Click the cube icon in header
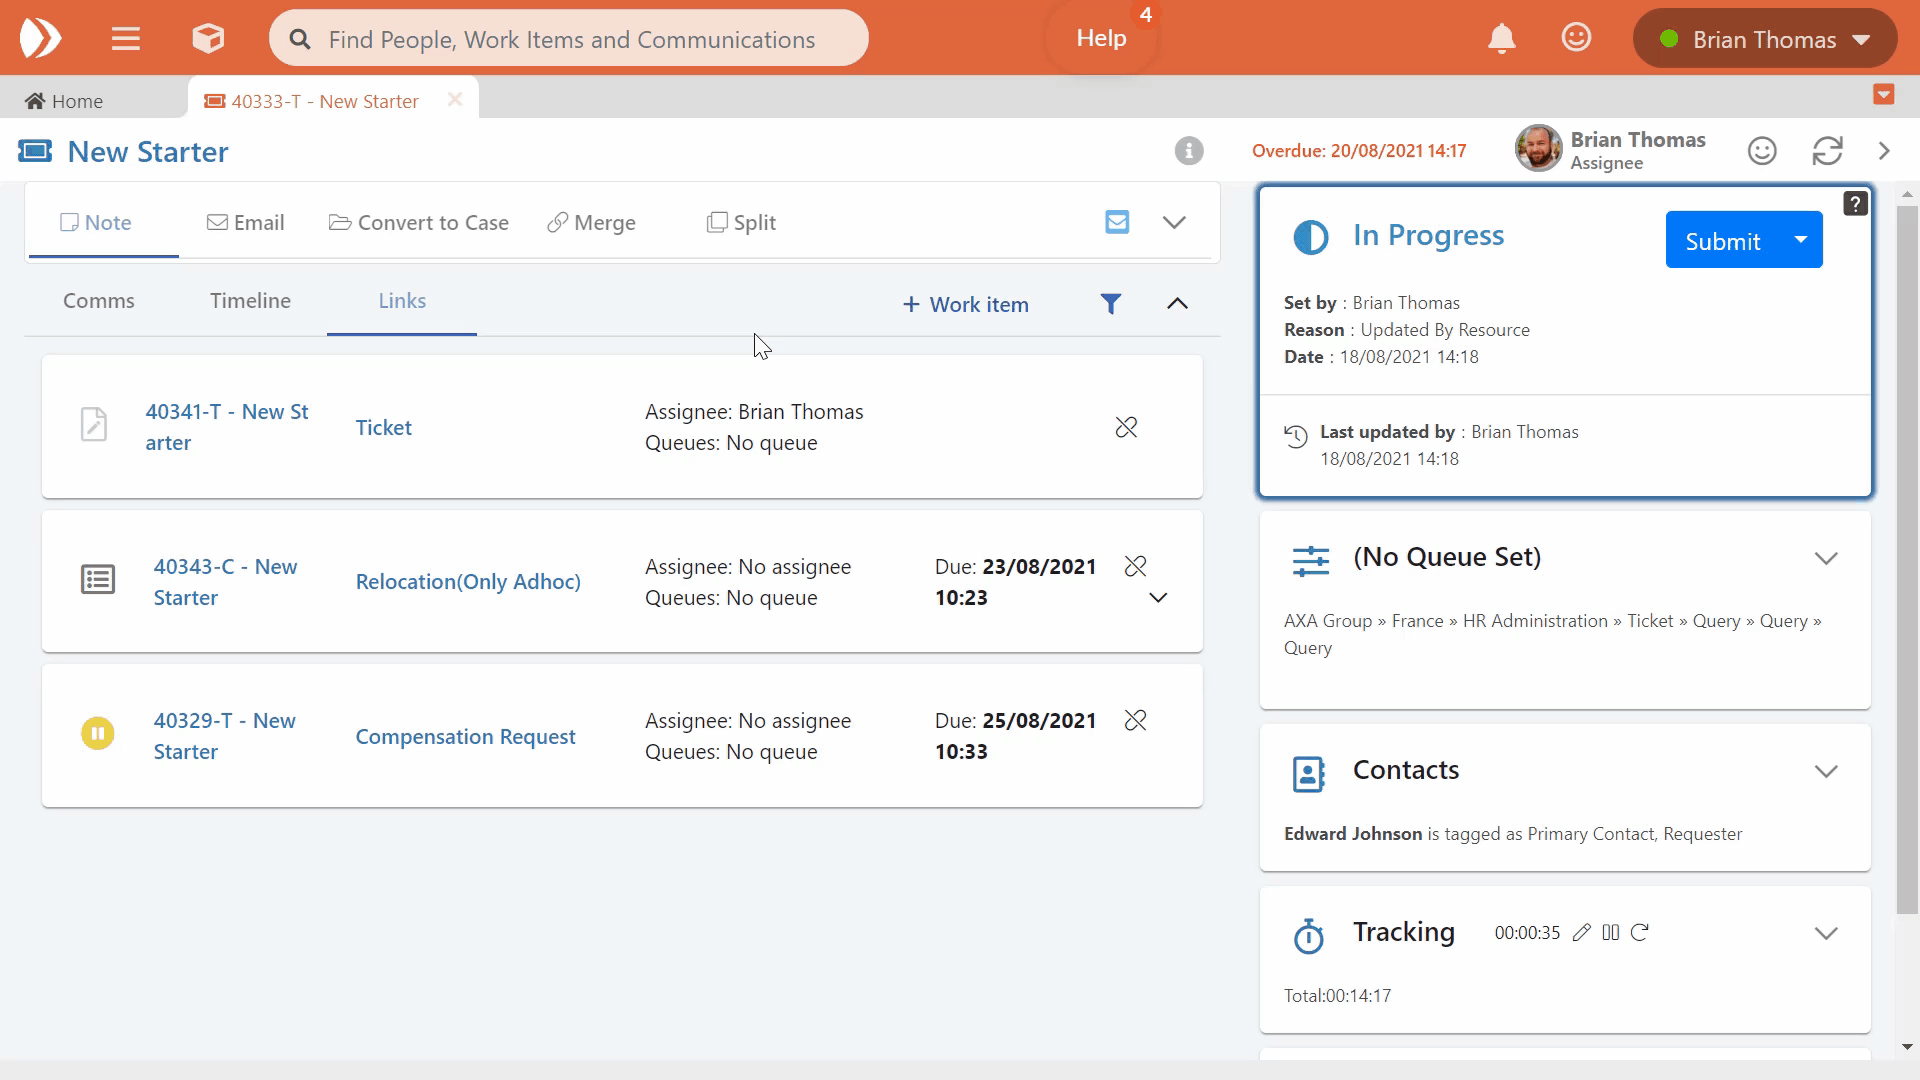This screenshot has width=1920, height=1080. pyautogui.click(x=208, y=39)
